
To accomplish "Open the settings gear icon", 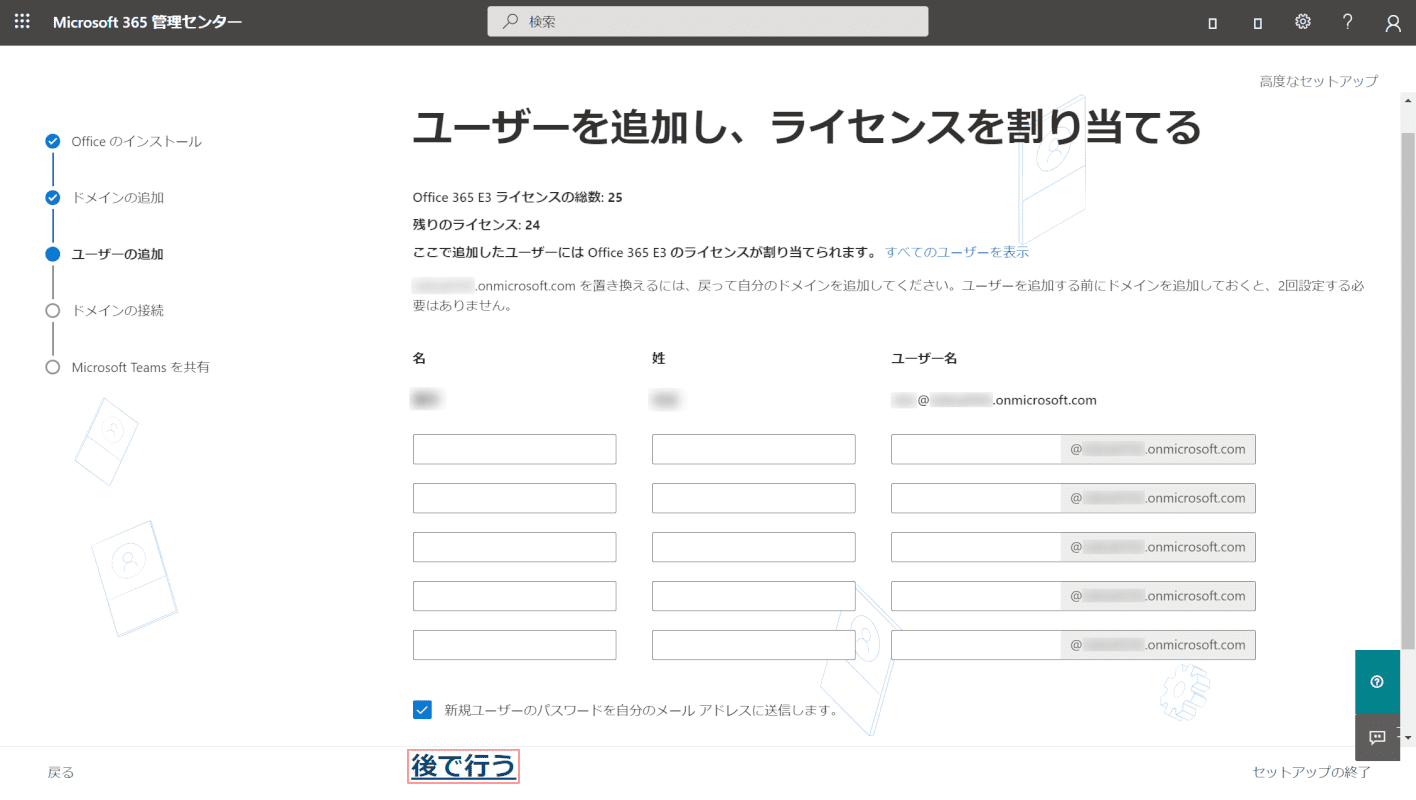I will pyautogui.click(x=1303, y=21).
